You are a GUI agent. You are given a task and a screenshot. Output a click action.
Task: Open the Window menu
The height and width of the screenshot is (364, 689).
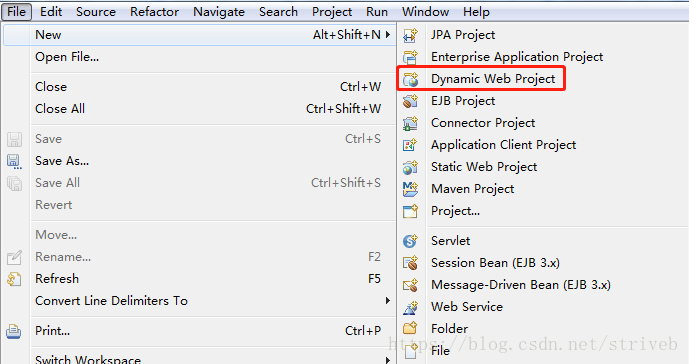click(x=425, y=12)
